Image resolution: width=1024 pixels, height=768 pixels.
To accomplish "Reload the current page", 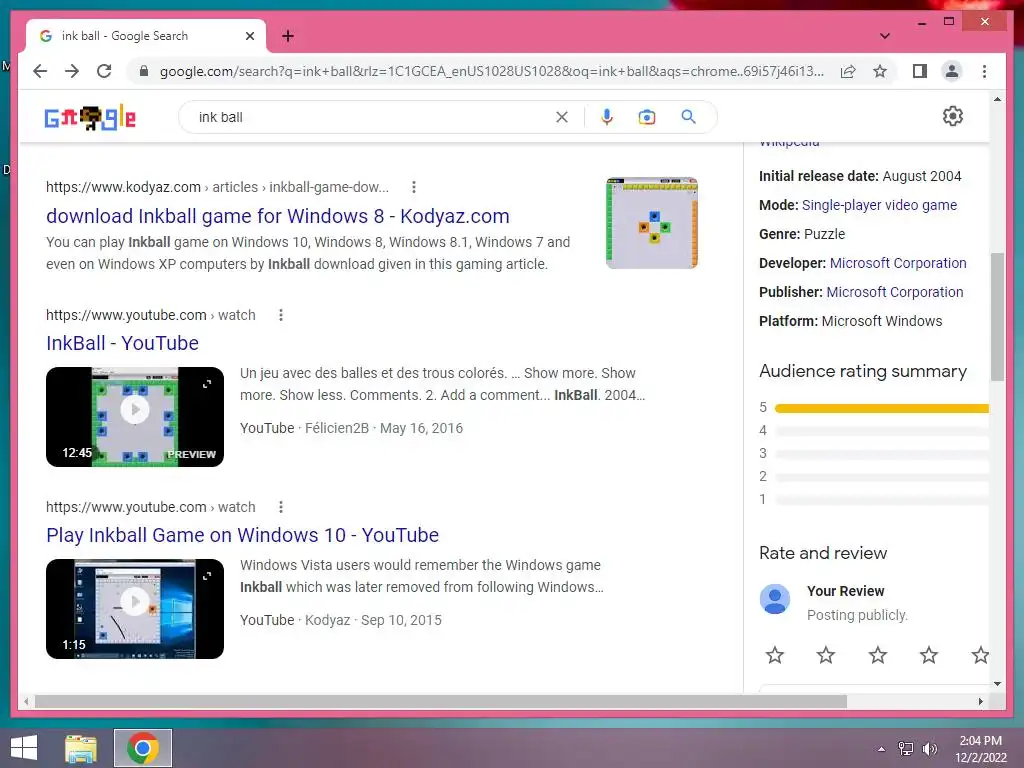I will [104, 71].
